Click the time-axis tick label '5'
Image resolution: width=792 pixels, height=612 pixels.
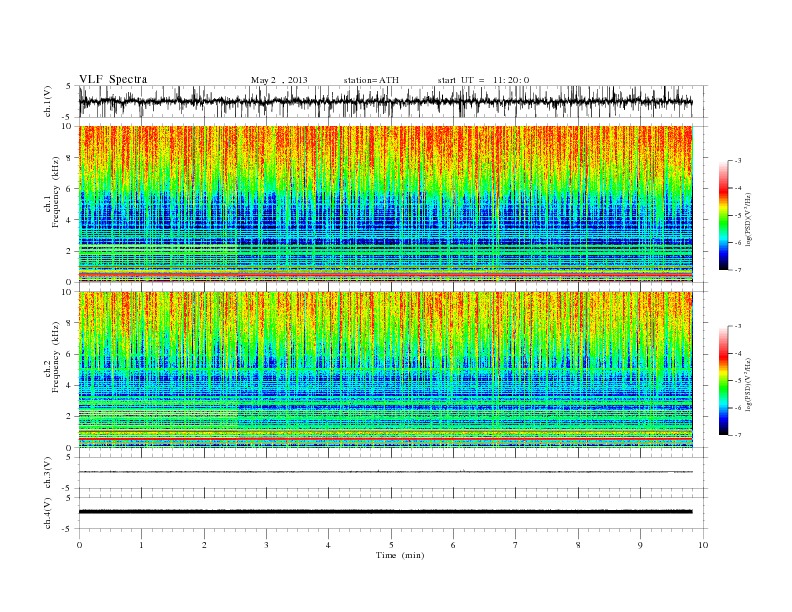(391, 545)
